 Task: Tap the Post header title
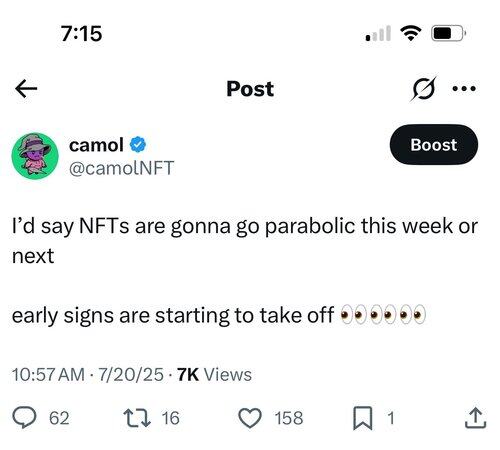[x=250, y=89]
